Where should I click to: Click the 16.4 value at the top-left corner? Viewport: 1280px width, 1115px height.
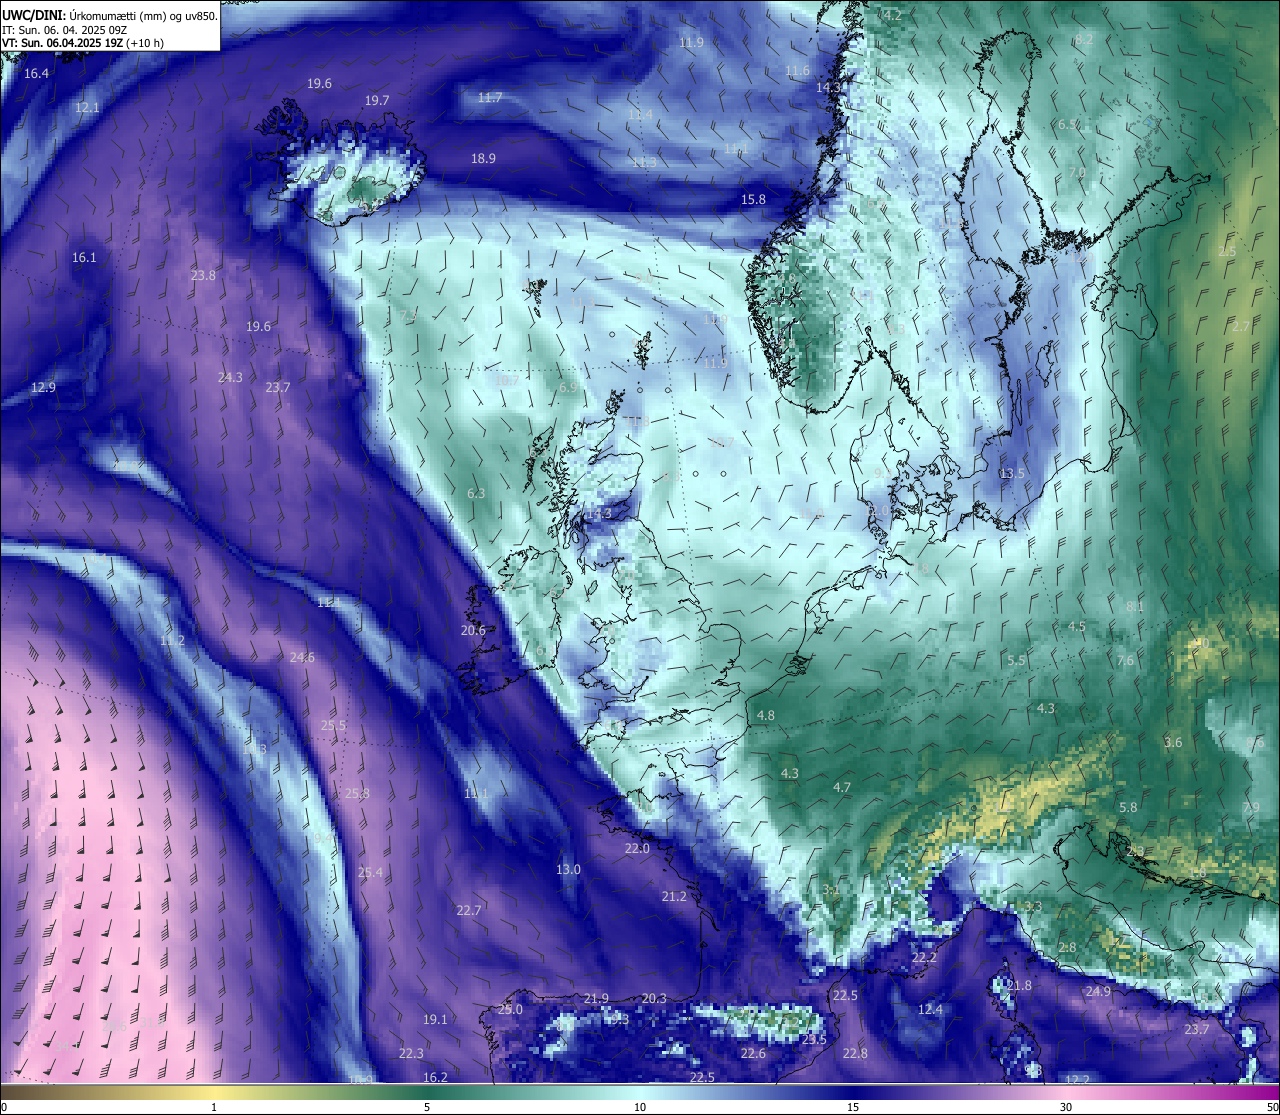click(36, 74)
